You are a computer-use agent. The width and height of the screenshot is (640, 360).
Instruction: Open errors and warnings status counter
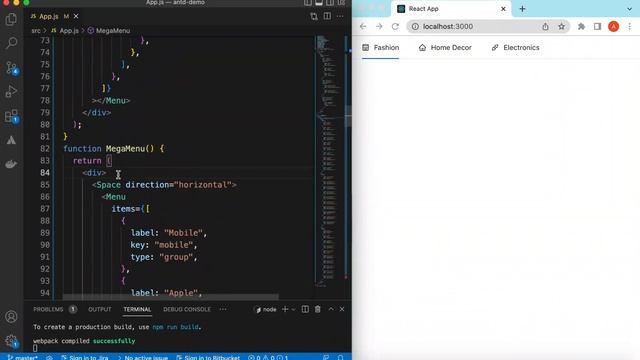click(x=268, y=357)
